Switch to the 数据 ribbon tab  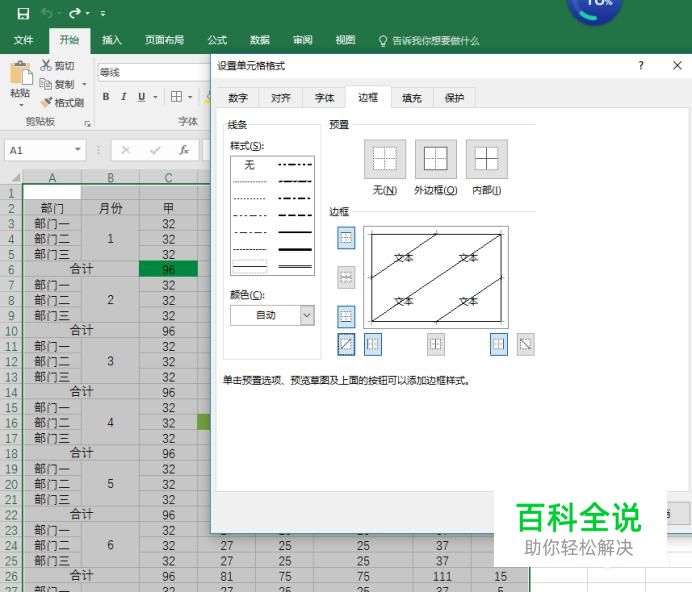coord(260,41)
